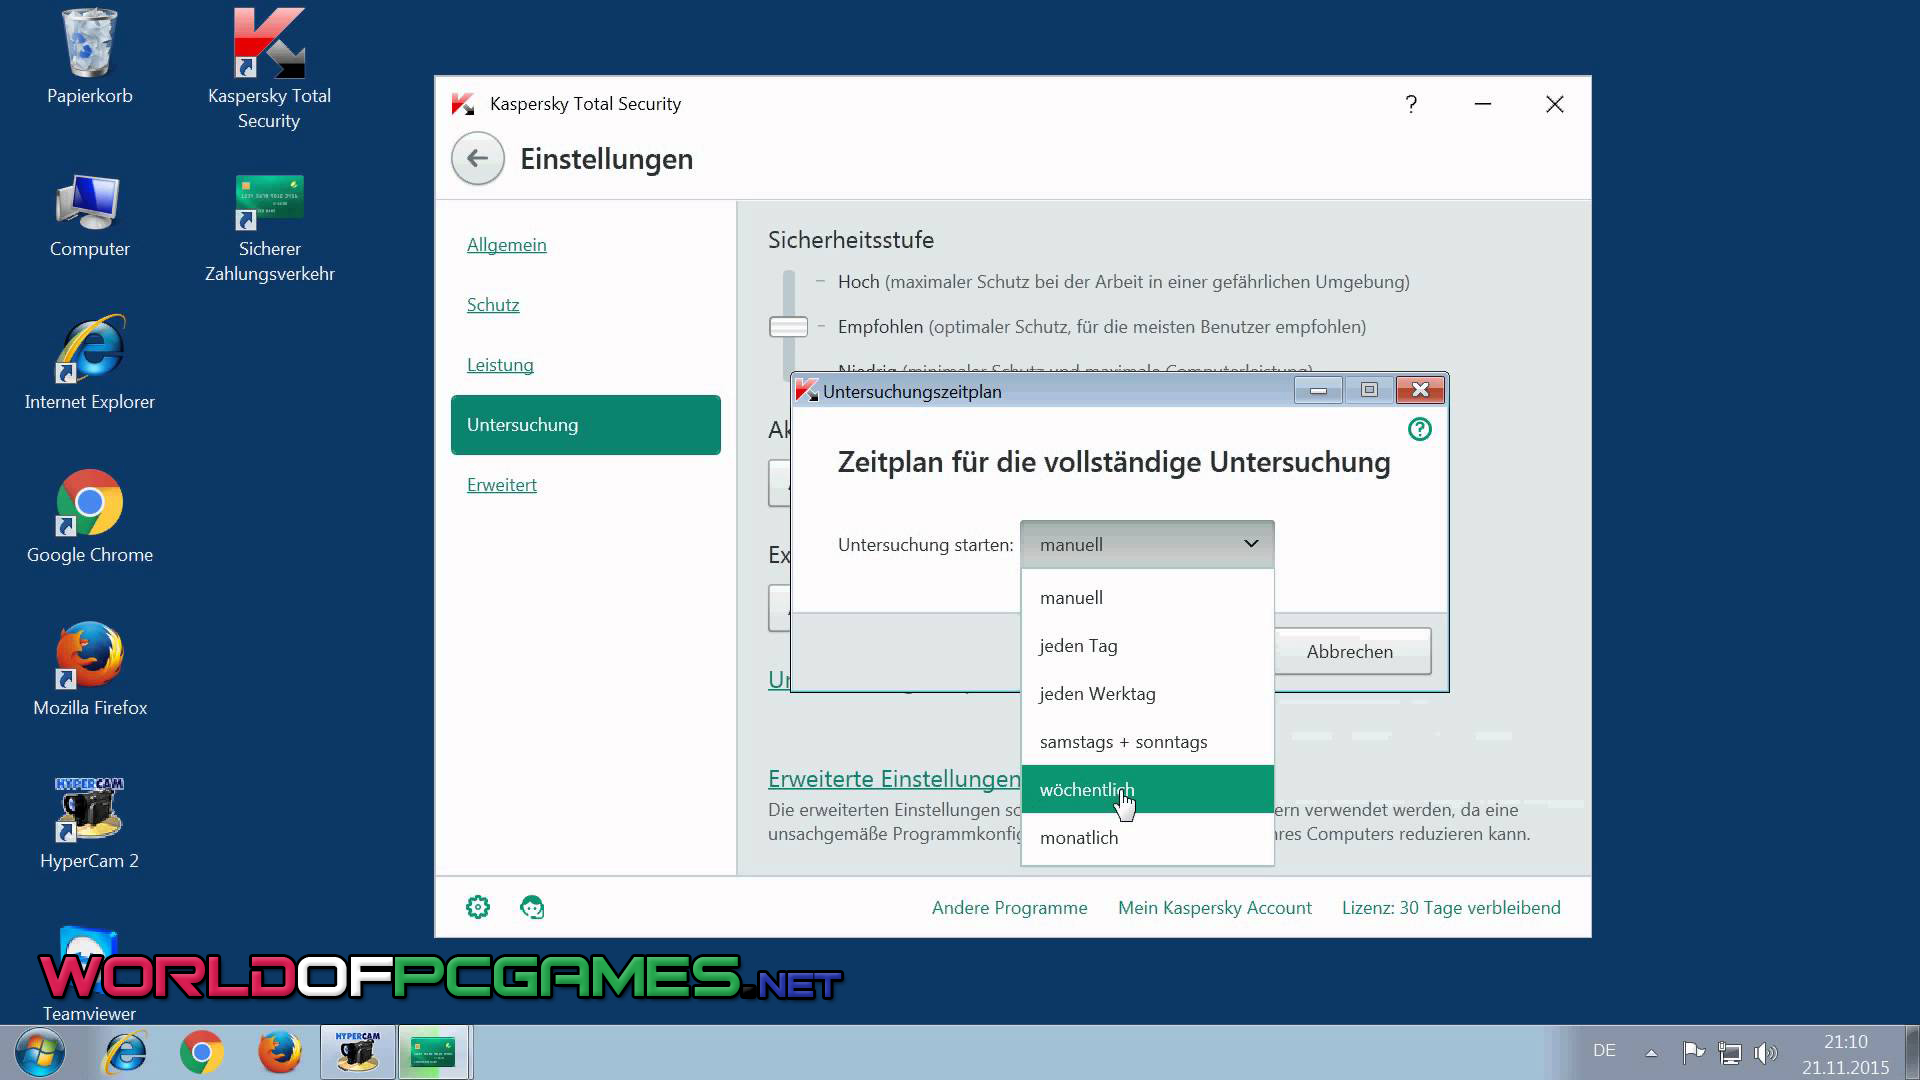Open the Mein Kaspersky Account link
The image size is (1920, 1080).
[1214, 908]
